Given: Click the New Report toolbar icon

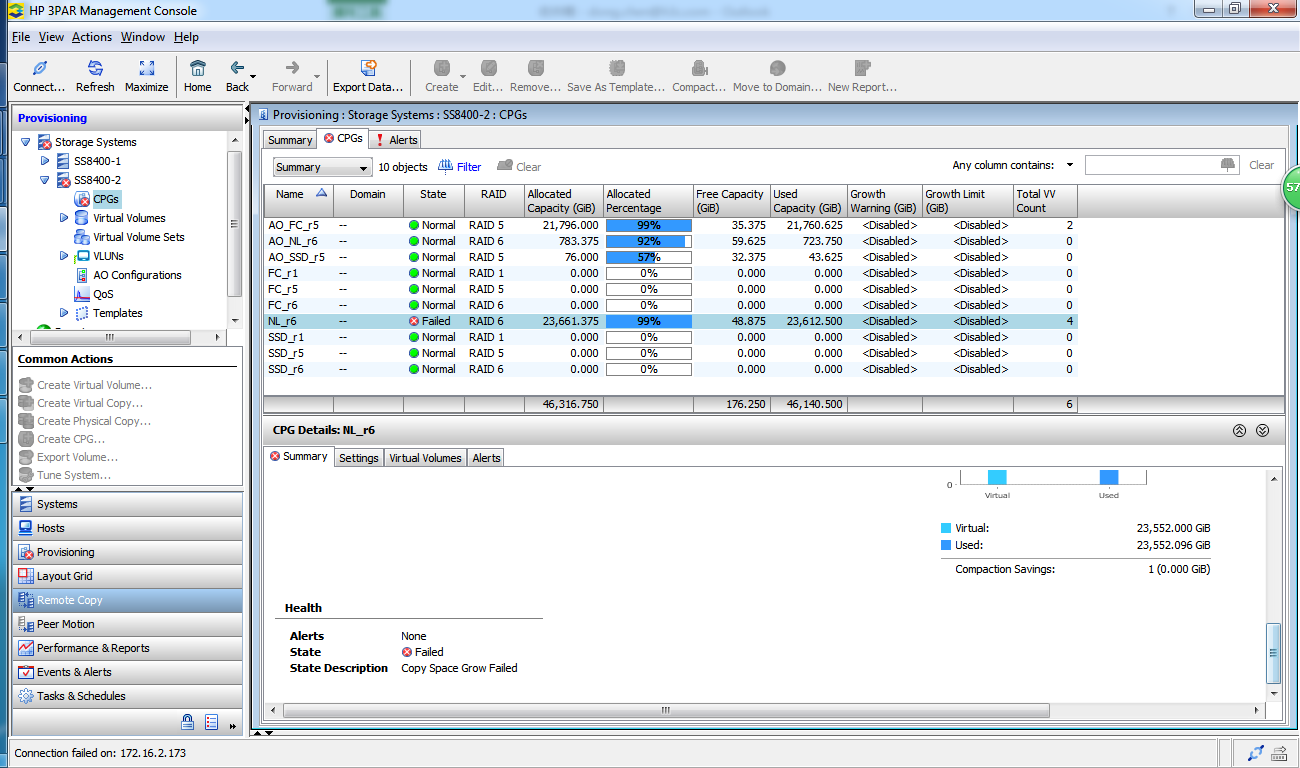Looking at the screenshot, I should 862,68.
